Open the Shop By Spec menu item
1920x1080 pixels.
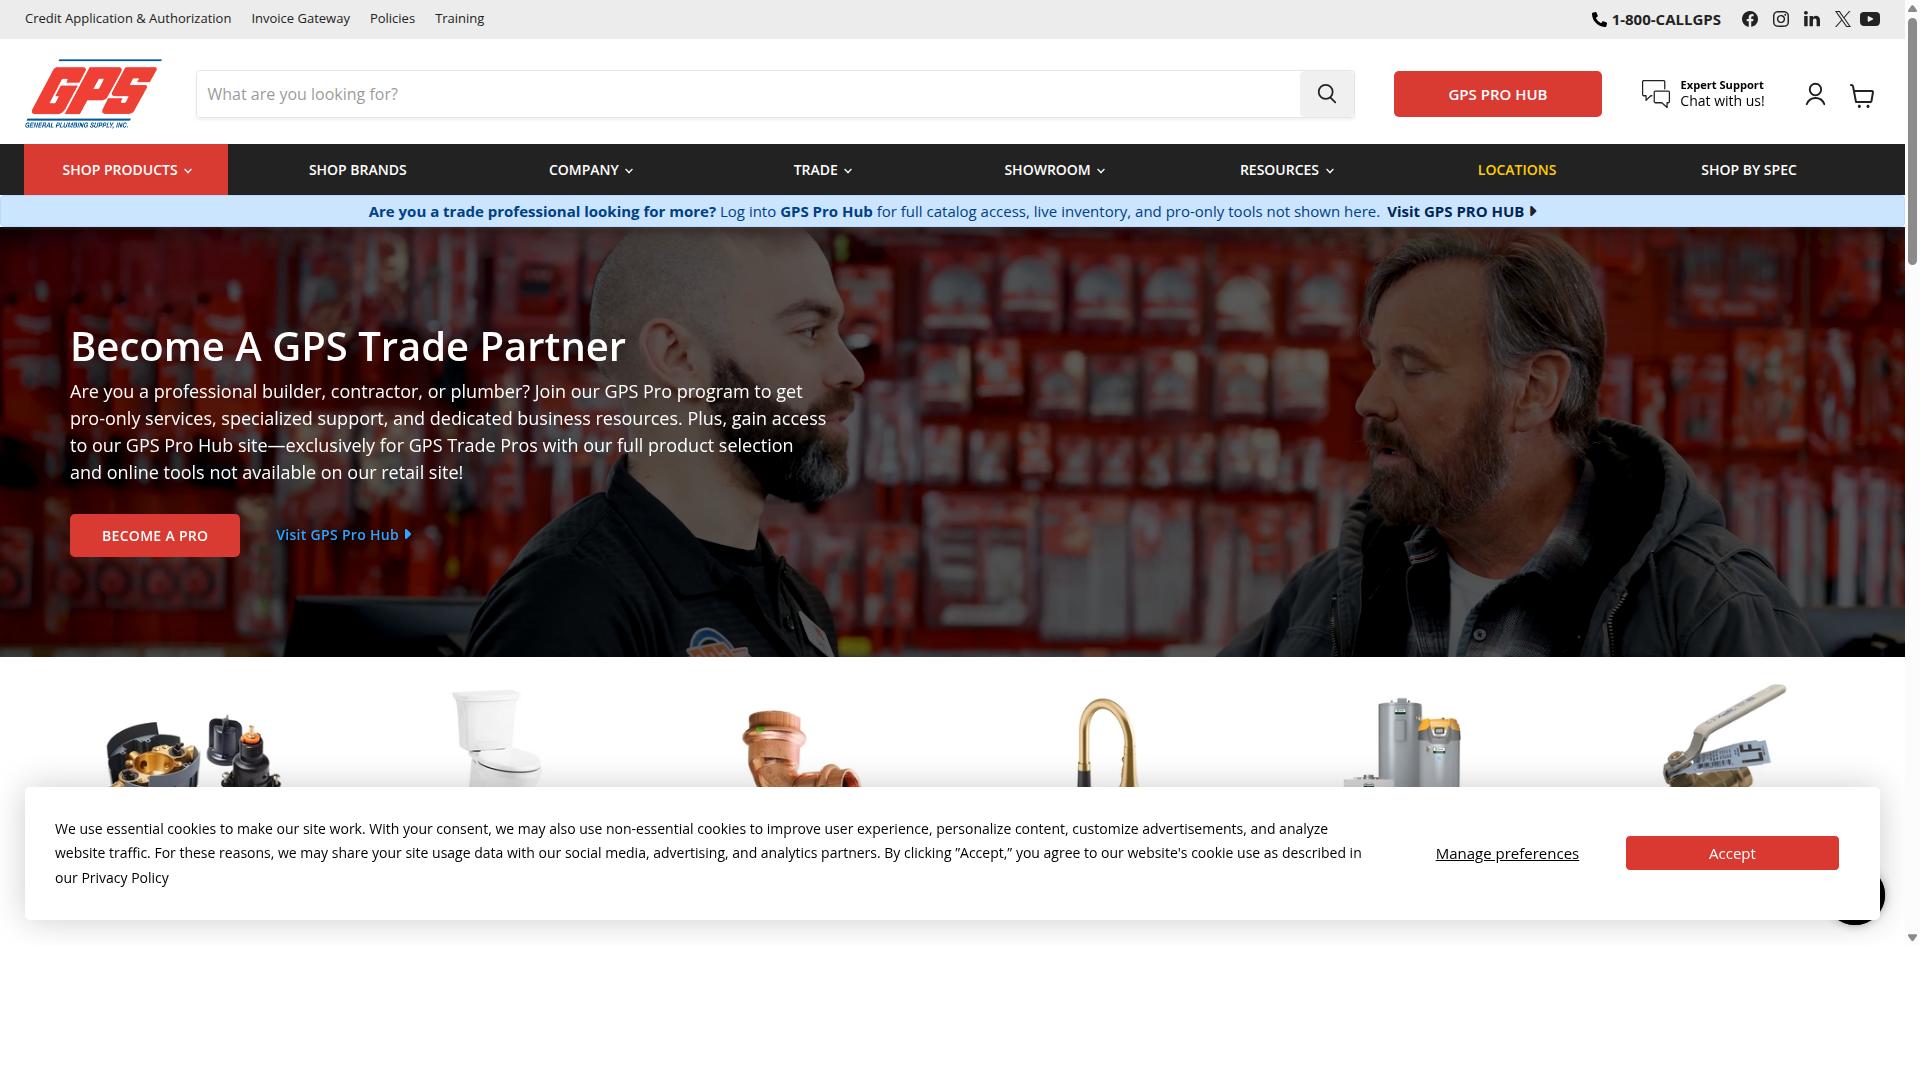click(1749, 170)
